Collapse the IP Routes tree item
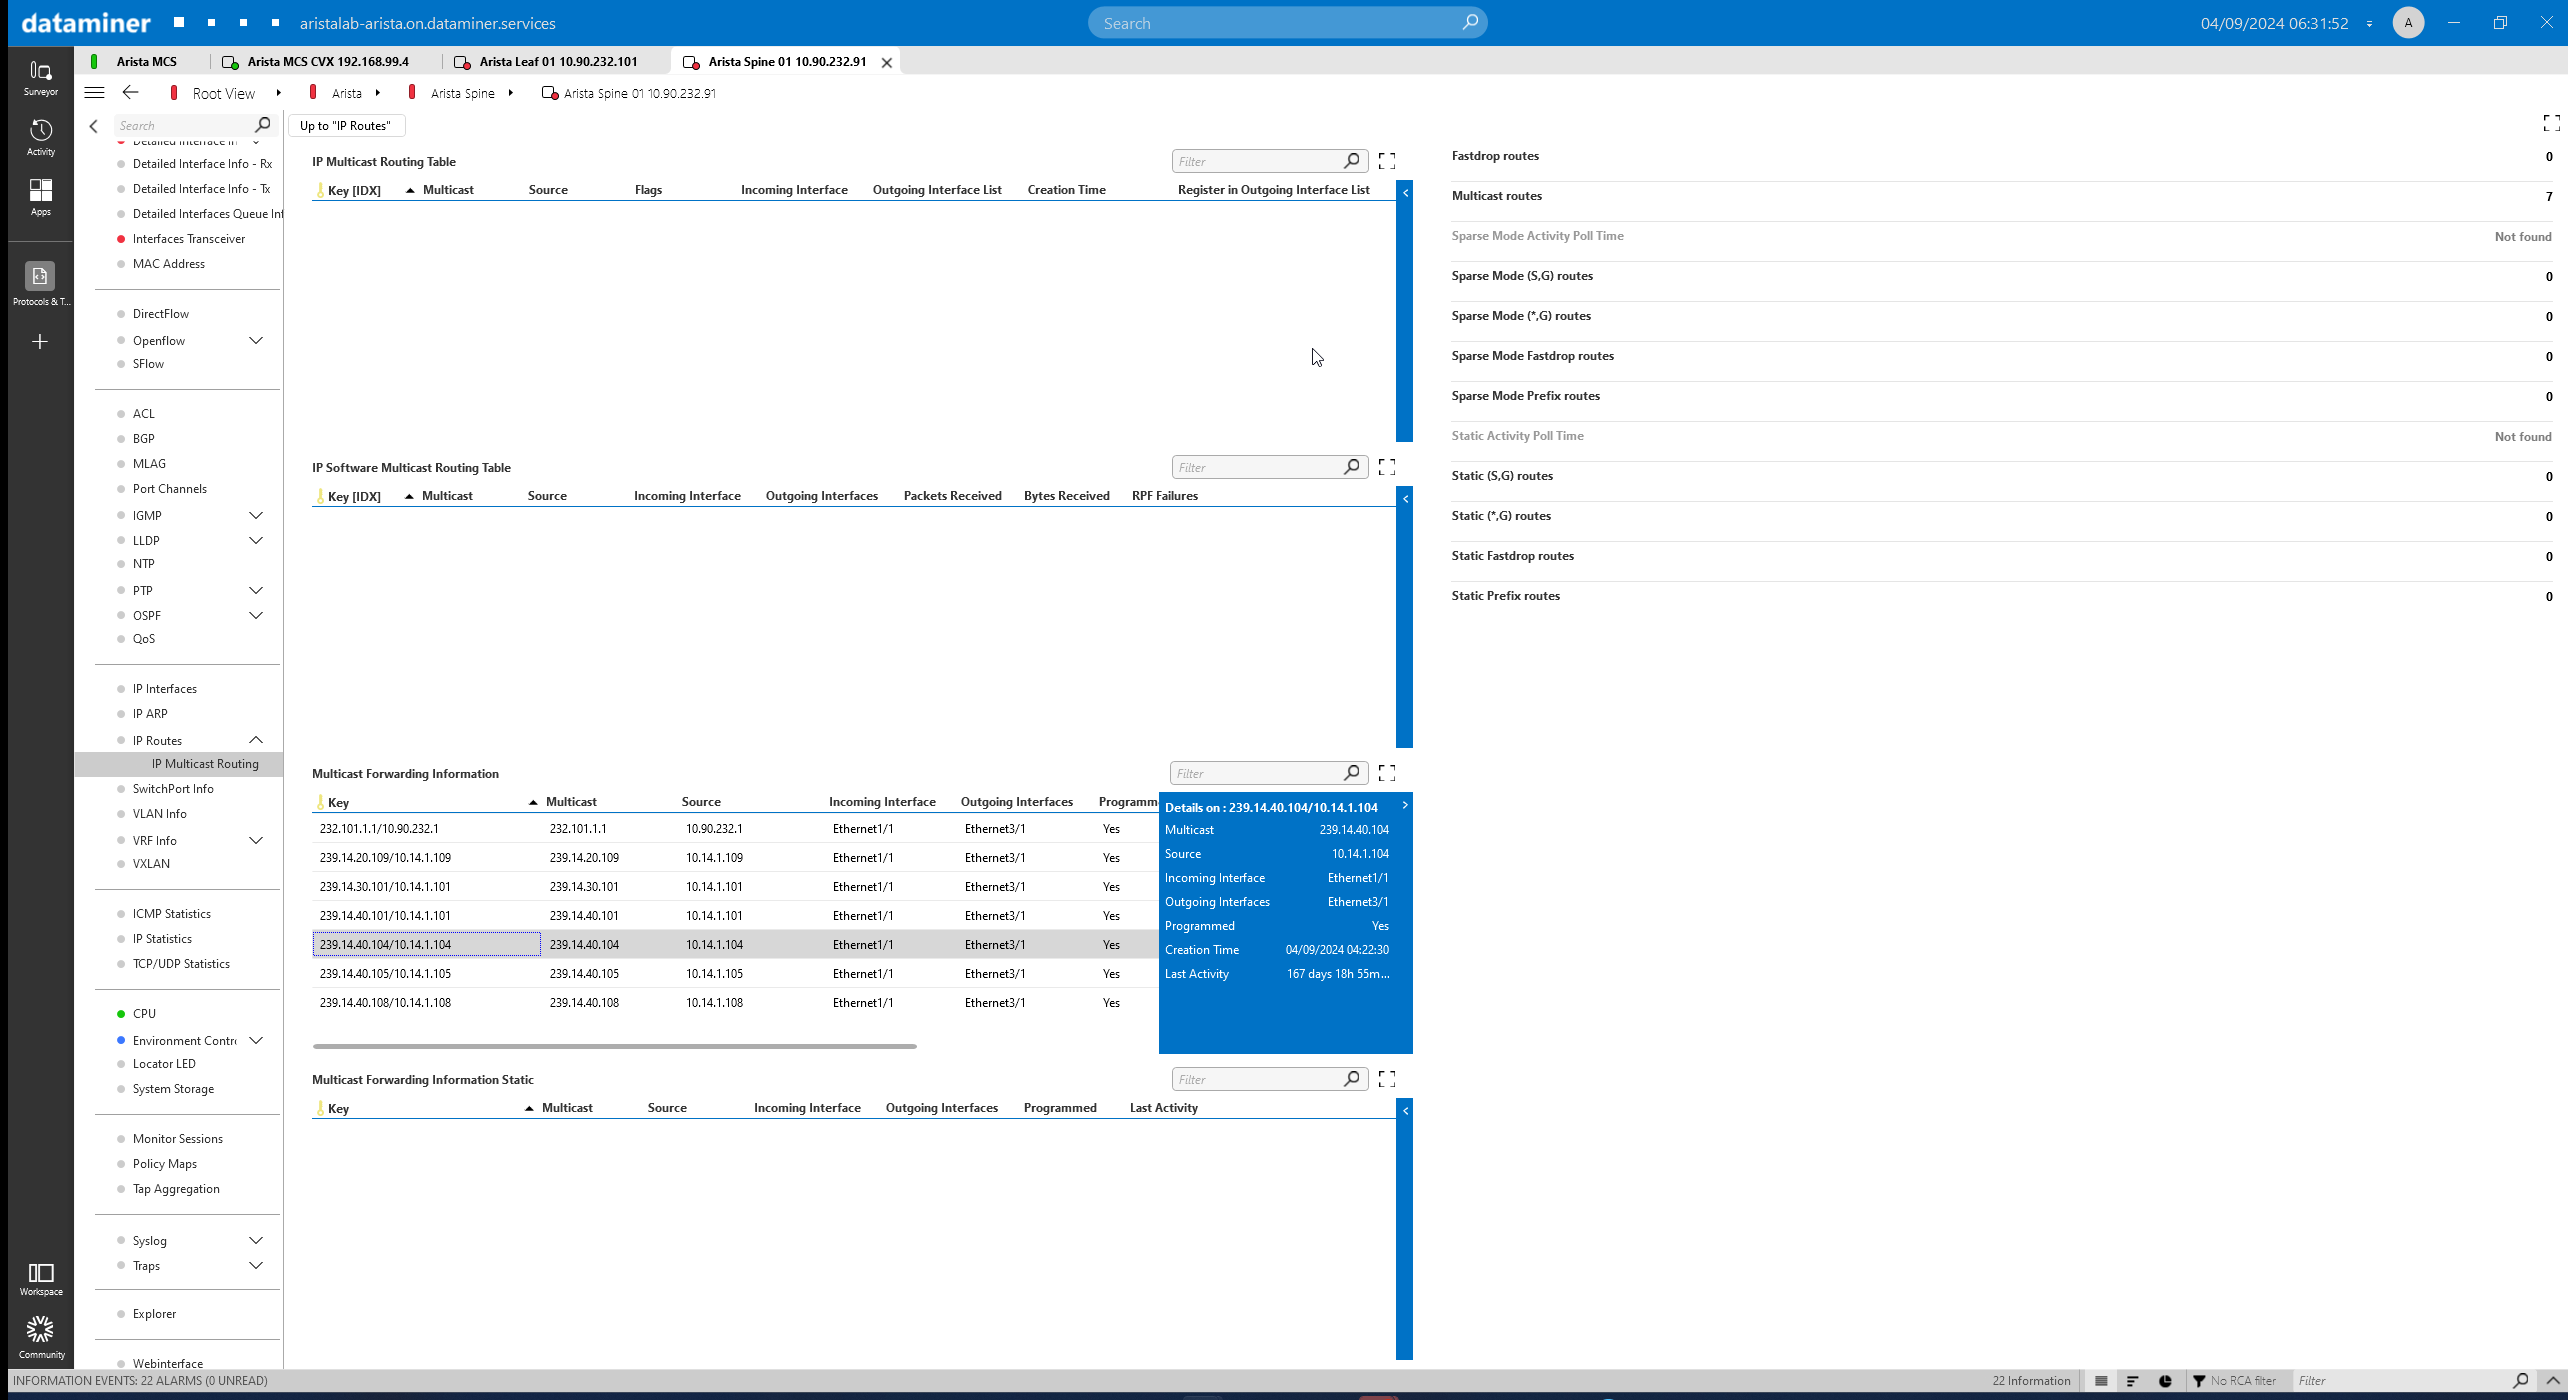Image resolution: width=2568 pixels, height=1400 pixels. (x=256, y=741)
